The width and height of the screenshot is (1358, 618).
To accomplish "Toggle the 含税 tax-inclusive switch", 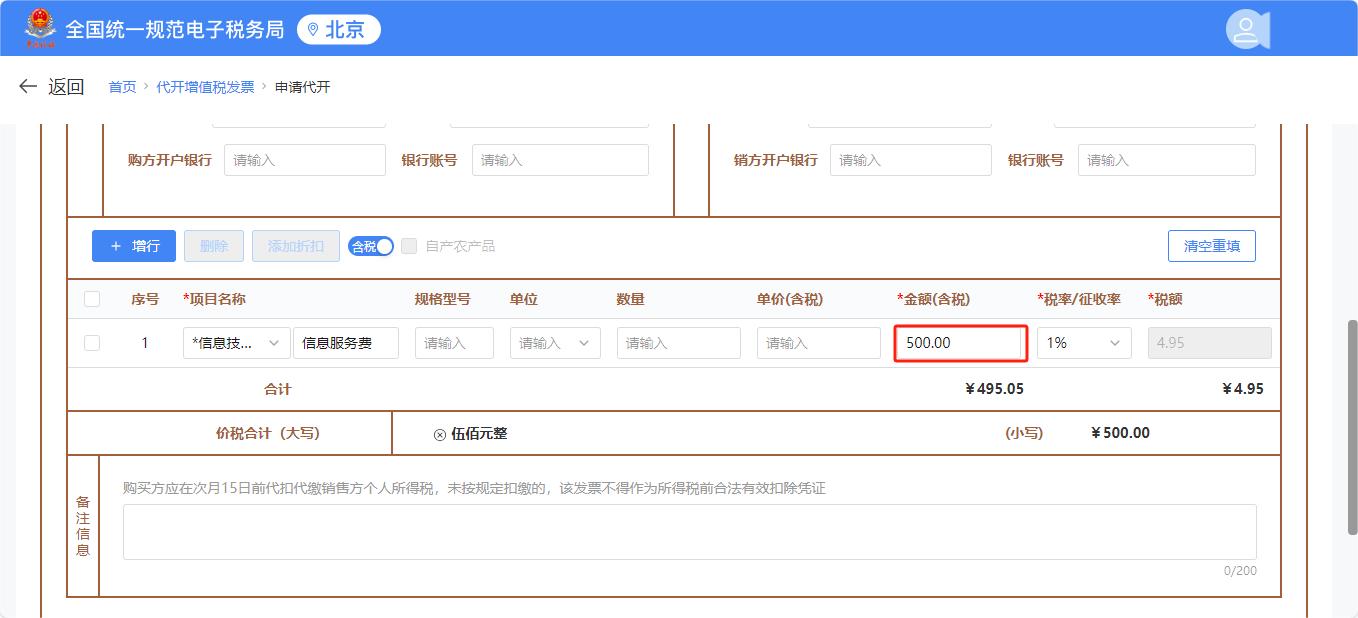I will point(371,246).
